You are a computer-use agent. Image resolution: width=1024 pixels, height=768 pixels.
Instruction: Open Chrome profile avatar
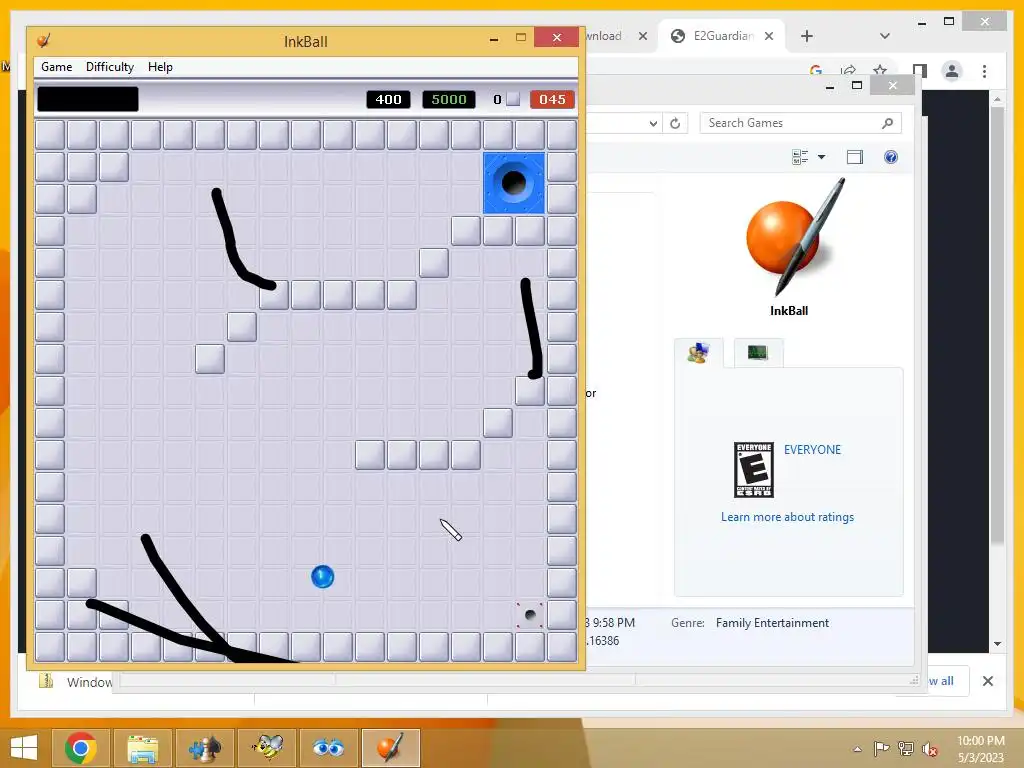point(952,71)
